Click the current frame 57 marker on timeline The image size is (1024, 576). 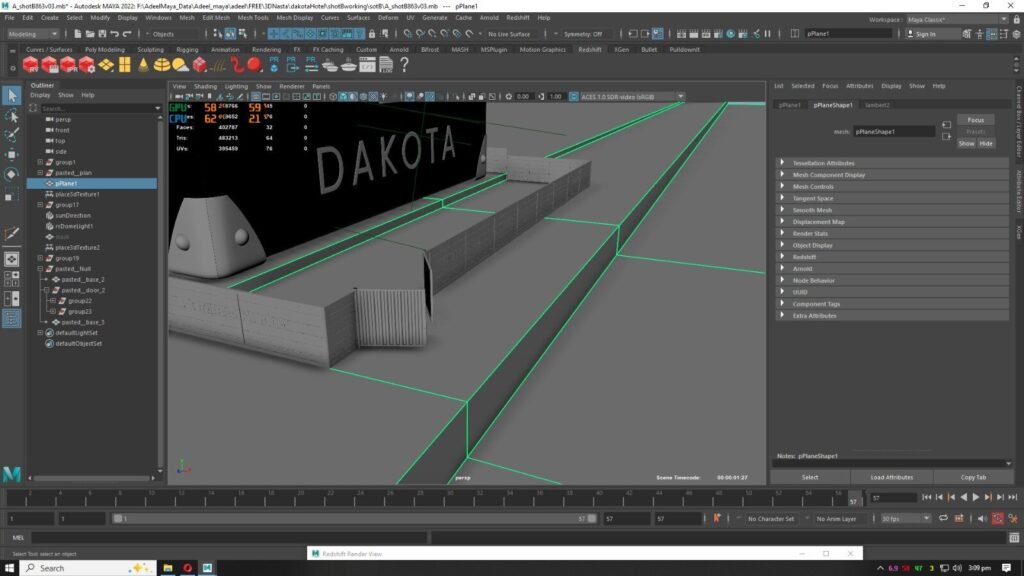click(x=853, y=499)
